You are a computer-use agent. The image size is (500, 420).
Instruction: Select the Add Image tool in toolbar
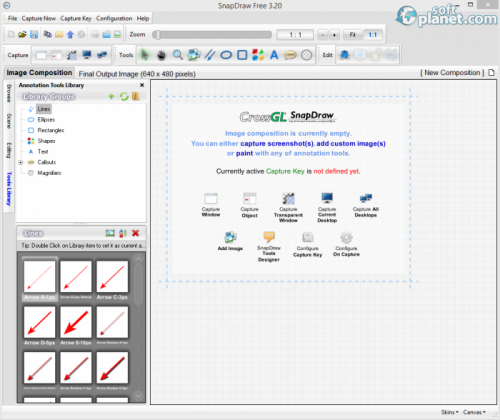tap(194, 55)
